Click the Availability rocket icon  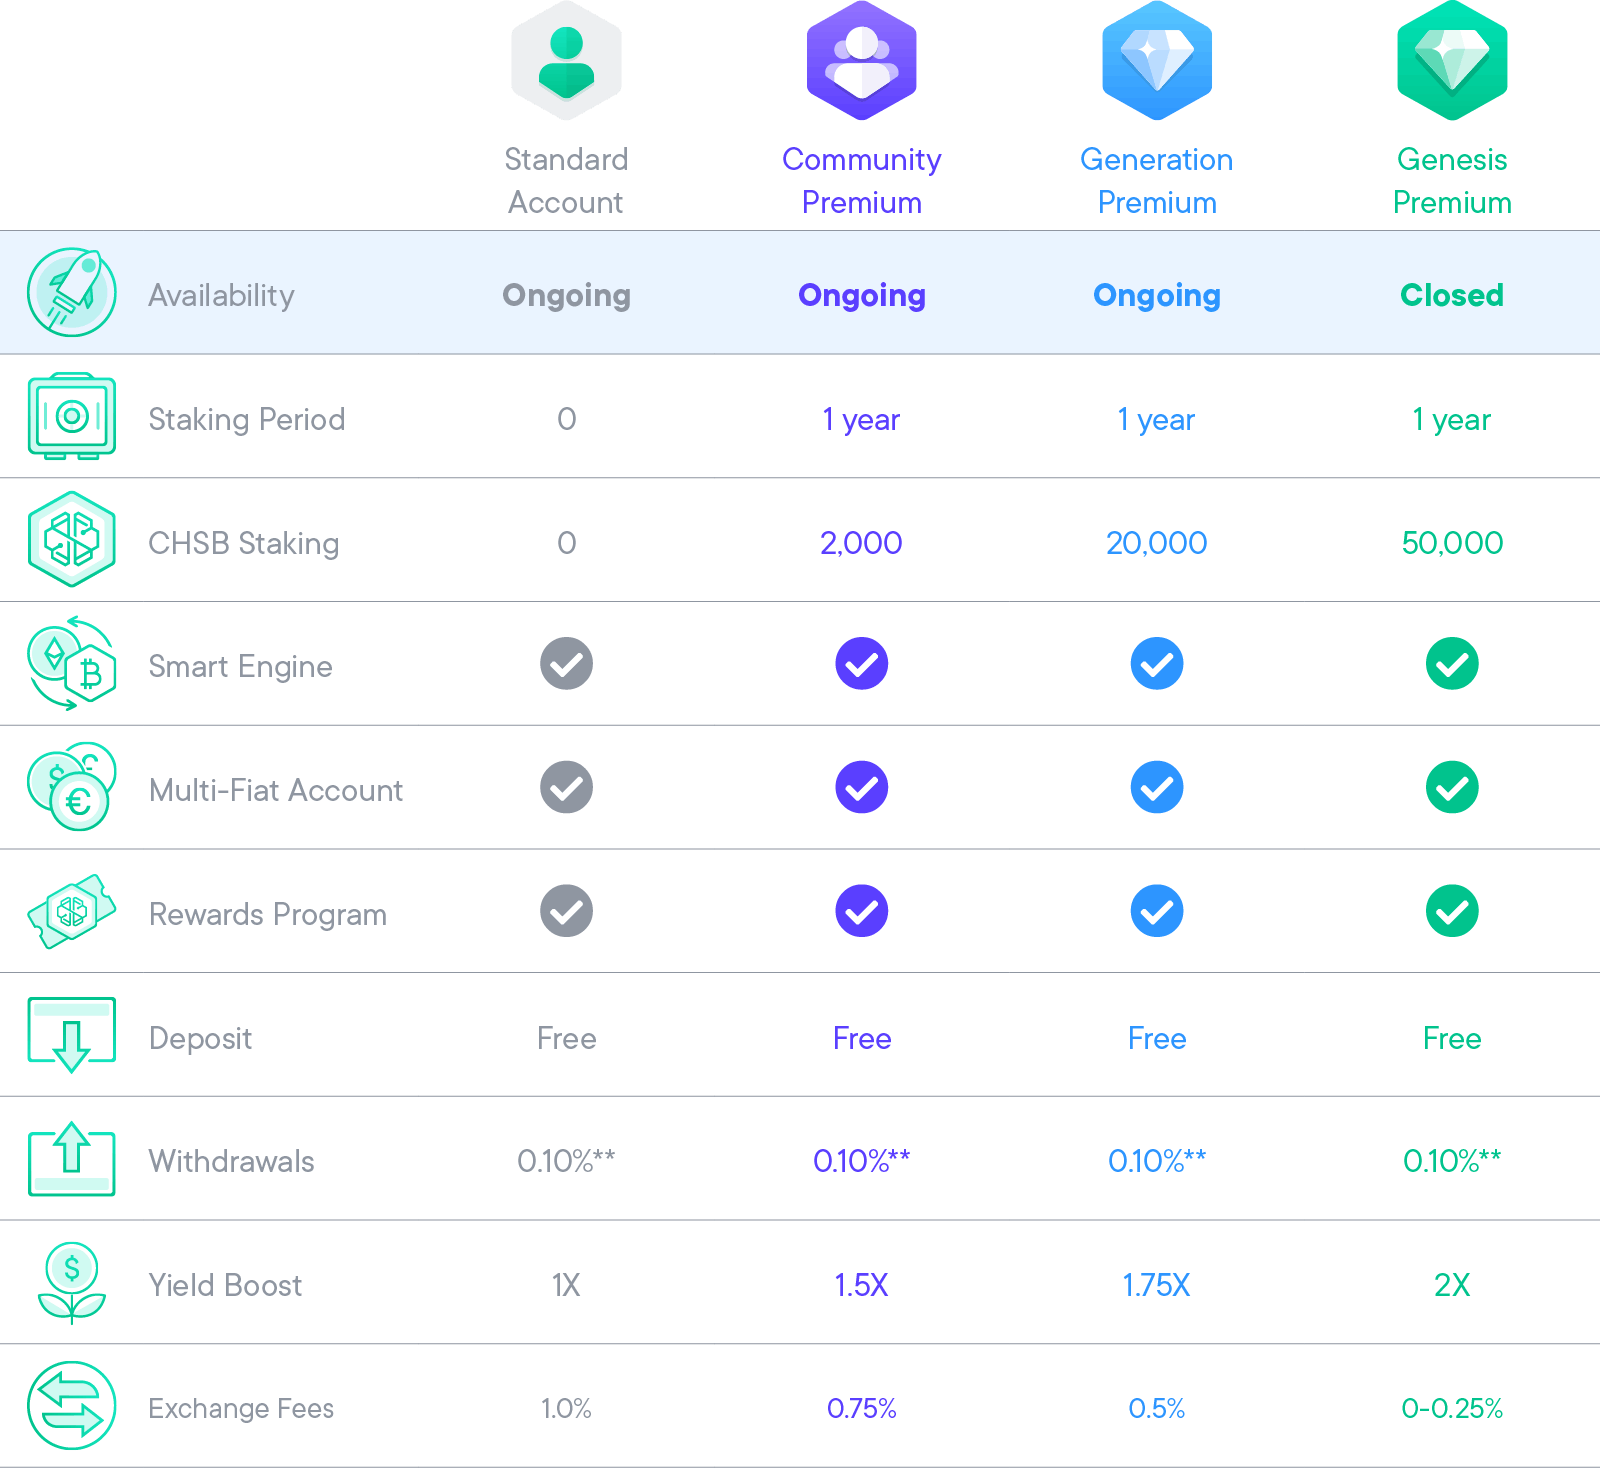click(x=72, y=292)
